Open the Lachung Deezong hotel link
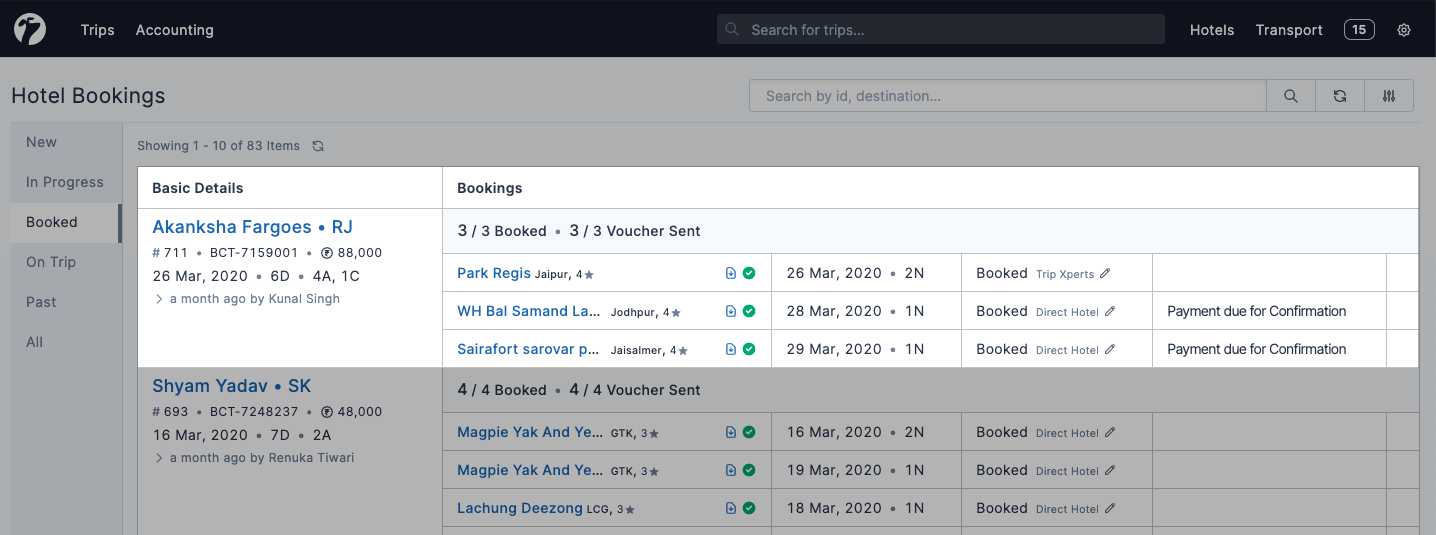The width and height of the screenshot is (1436, 535). [519, 508]
